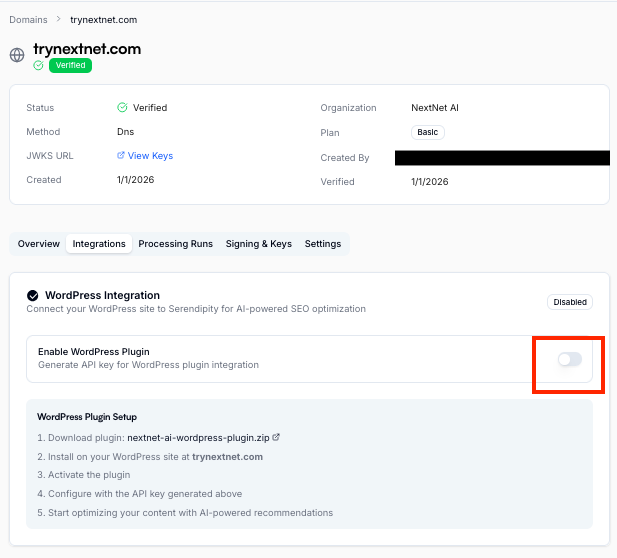The height and width of the screenshot is (558, 617).
Task: Click the globe icon beside trynextnet.com heading
Action: coord(17,55)
